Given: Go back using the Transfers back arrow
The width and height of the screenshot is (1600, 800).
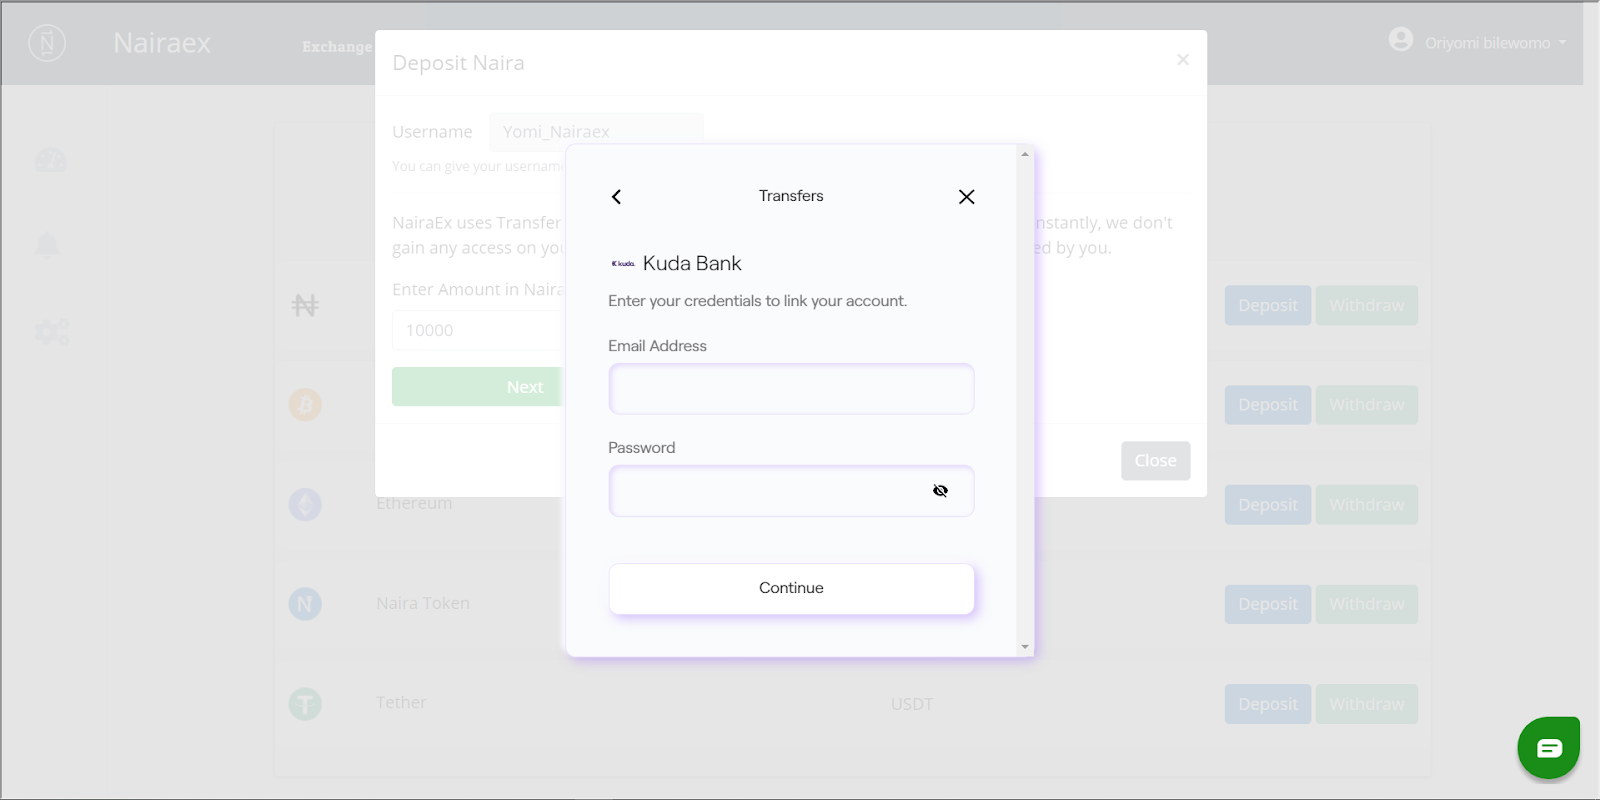Looking at the screenshot, I should pos(616,197).
